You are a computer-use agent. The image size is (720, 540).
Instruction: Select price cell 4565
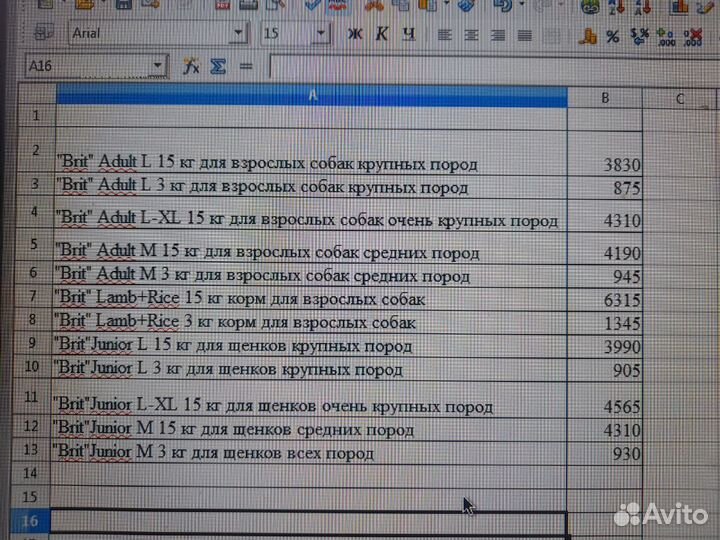click(x=604, y=399)
